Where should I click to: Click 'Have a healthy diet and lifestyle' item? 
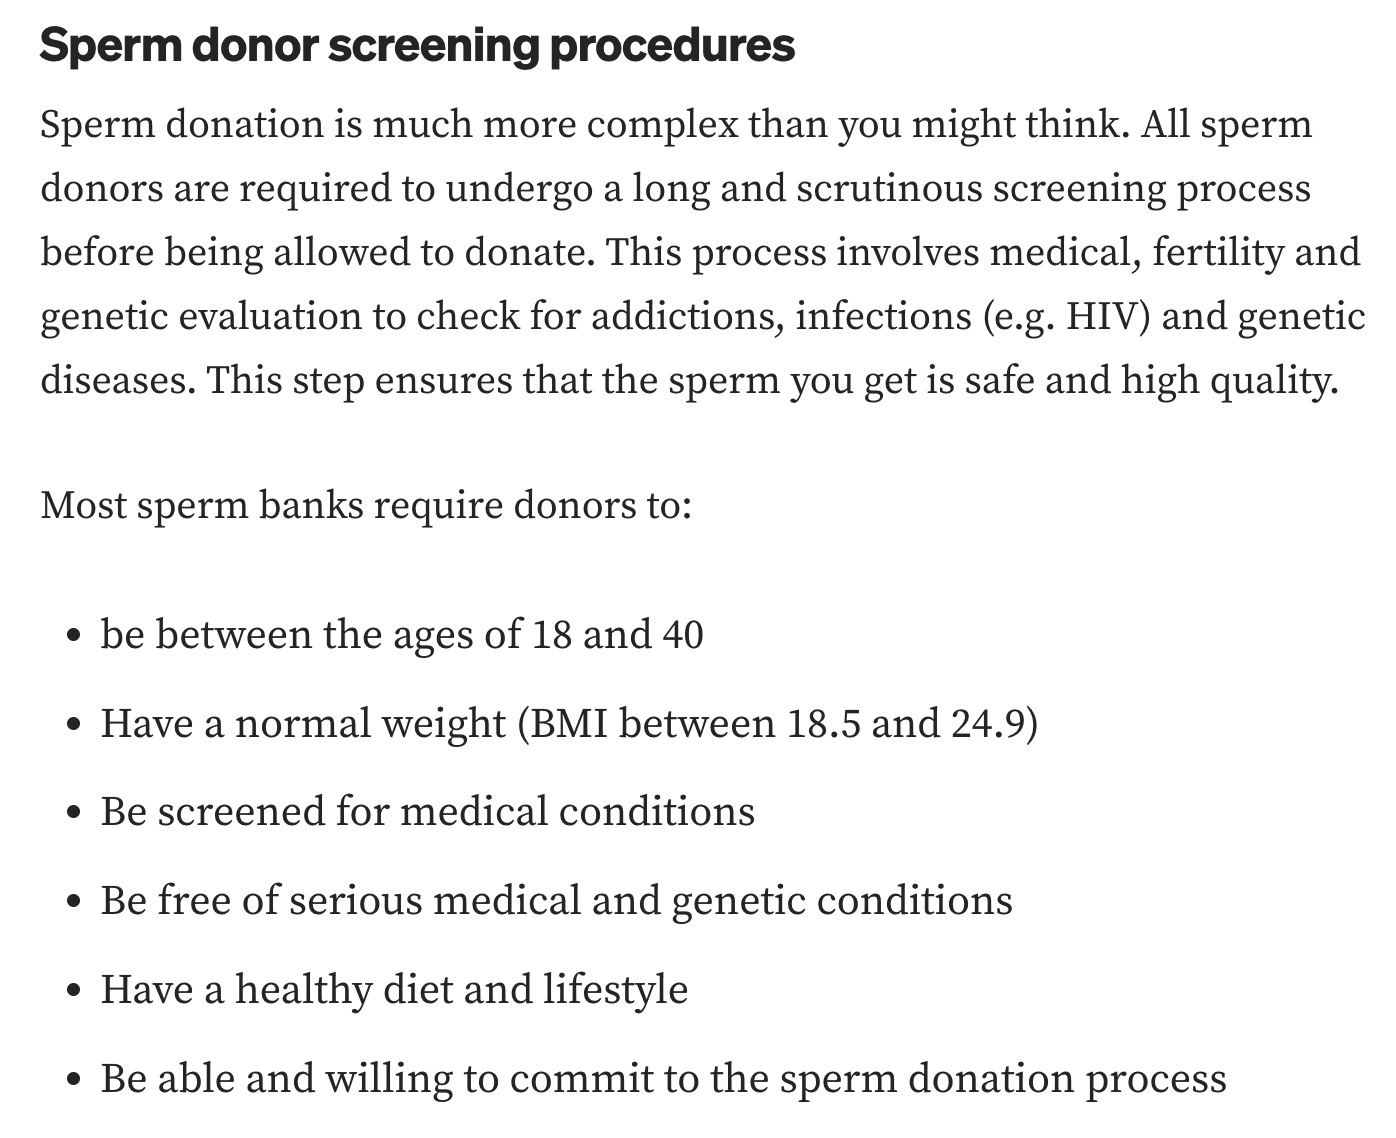point(394,989)
